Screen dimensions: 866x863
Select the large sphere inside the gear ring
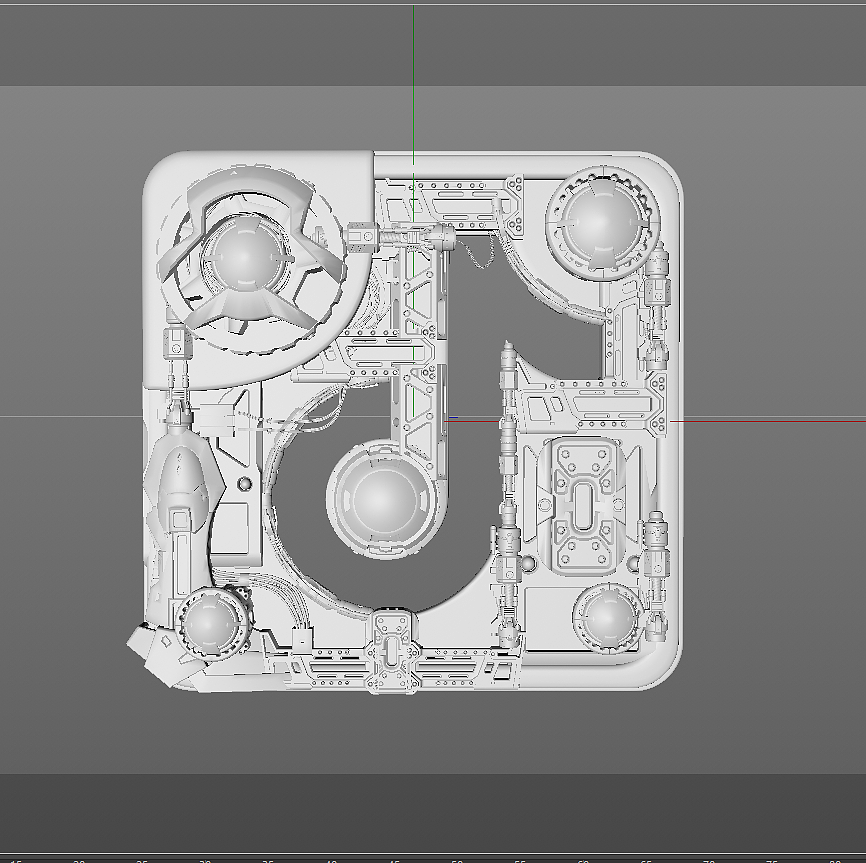point(243,256)
